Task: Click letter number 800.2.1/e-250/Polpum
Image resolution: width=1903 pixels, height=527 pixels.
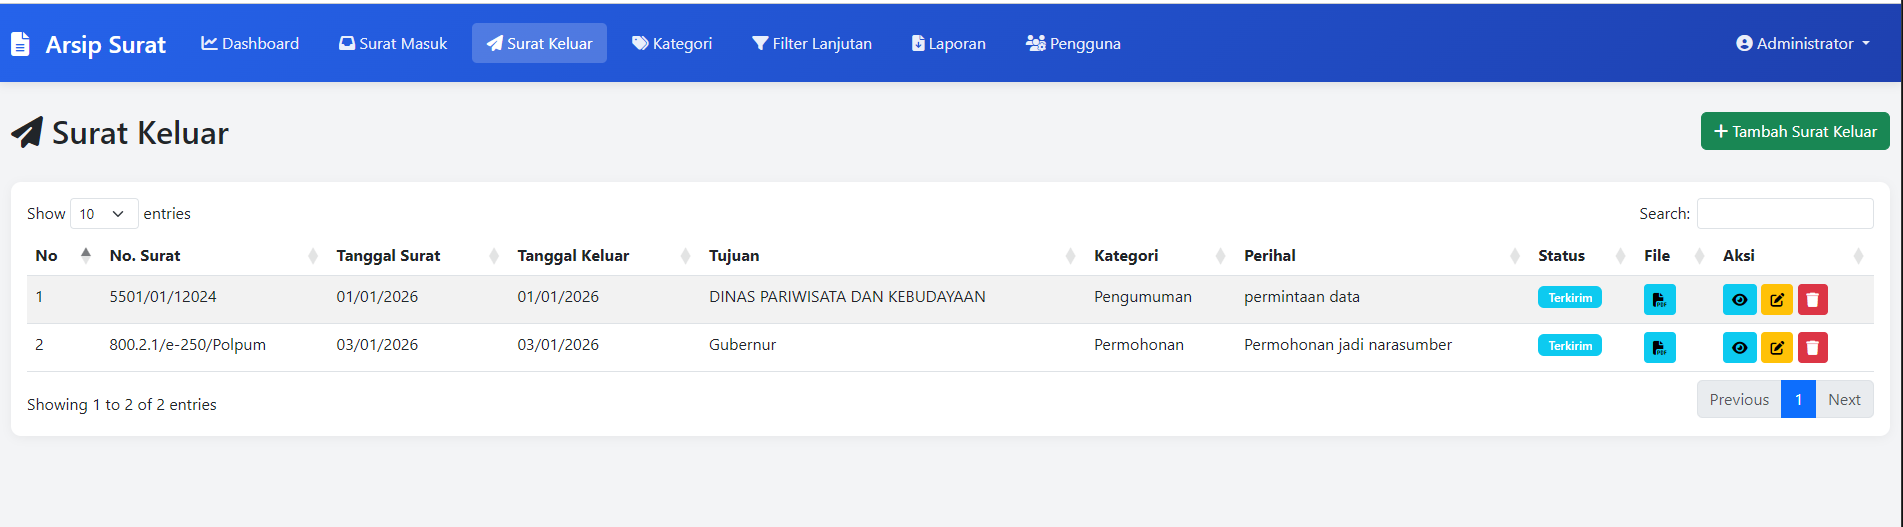Action: [188, 344]
